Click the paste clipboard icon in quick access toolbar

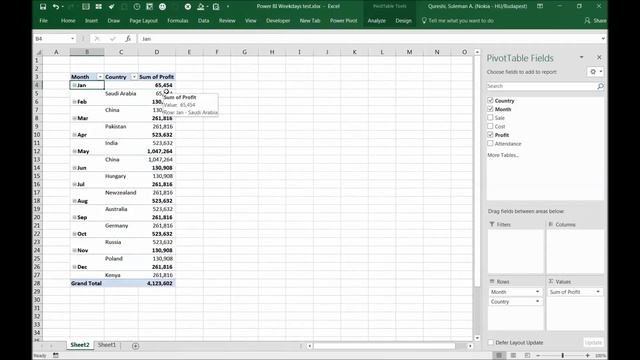216,7
